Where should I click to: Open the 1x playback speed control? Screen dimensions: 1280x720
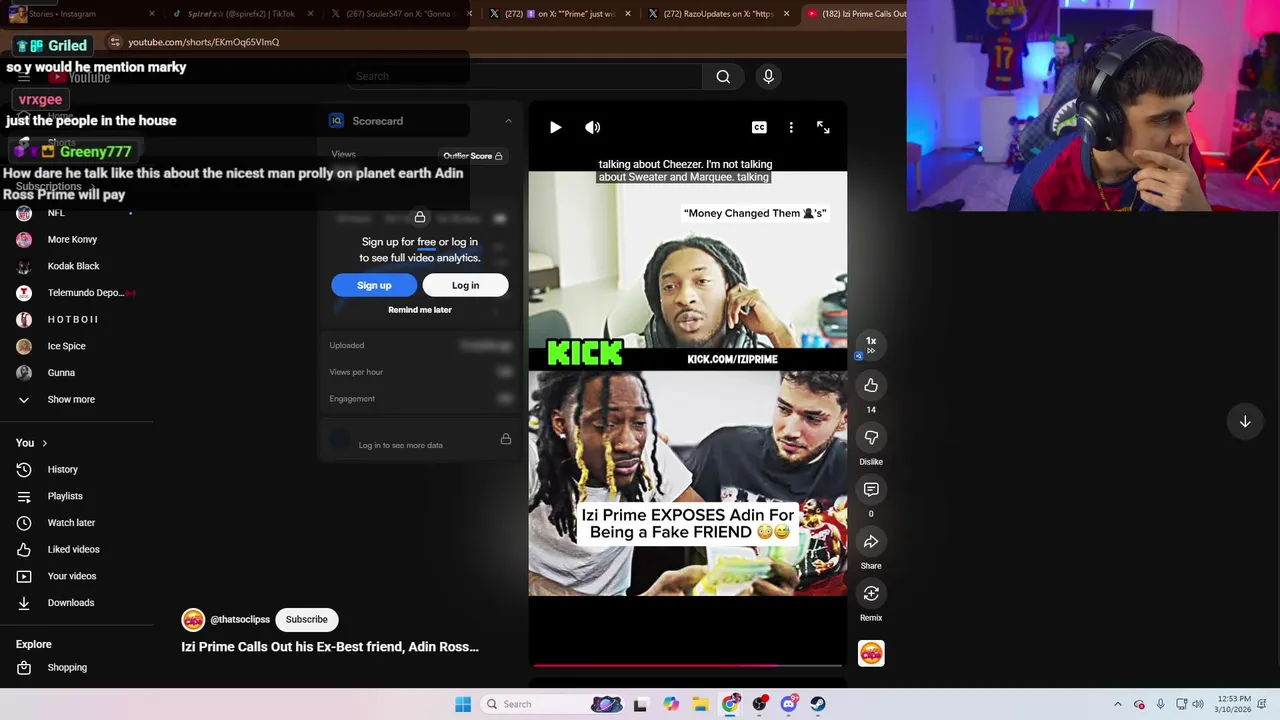871,345
